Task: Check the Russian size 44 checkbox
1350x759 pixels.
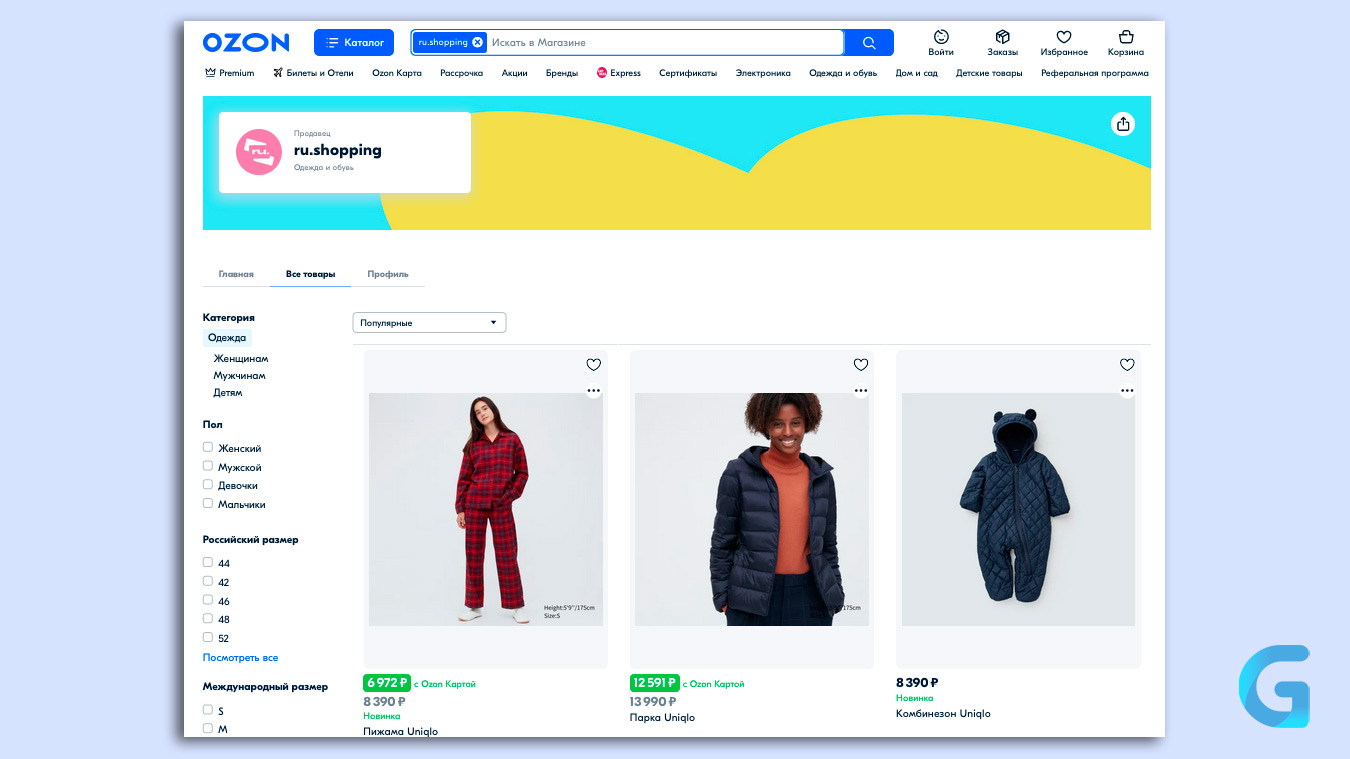Action: 208,562
